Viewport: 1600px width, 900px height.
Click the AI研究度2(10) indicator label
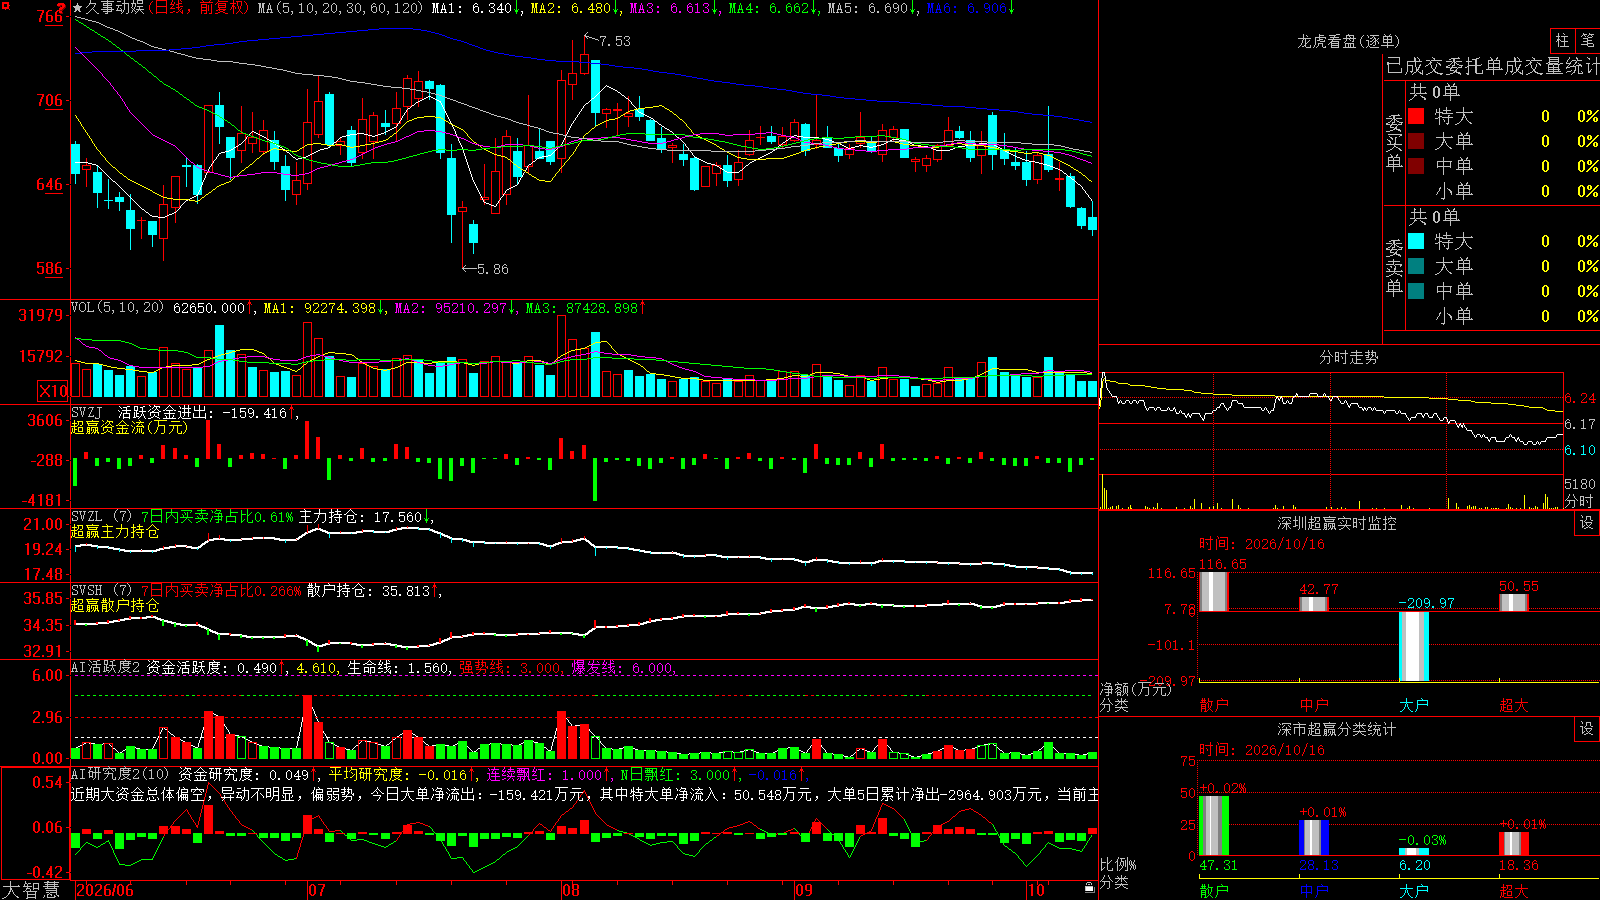tap(120, 774)
